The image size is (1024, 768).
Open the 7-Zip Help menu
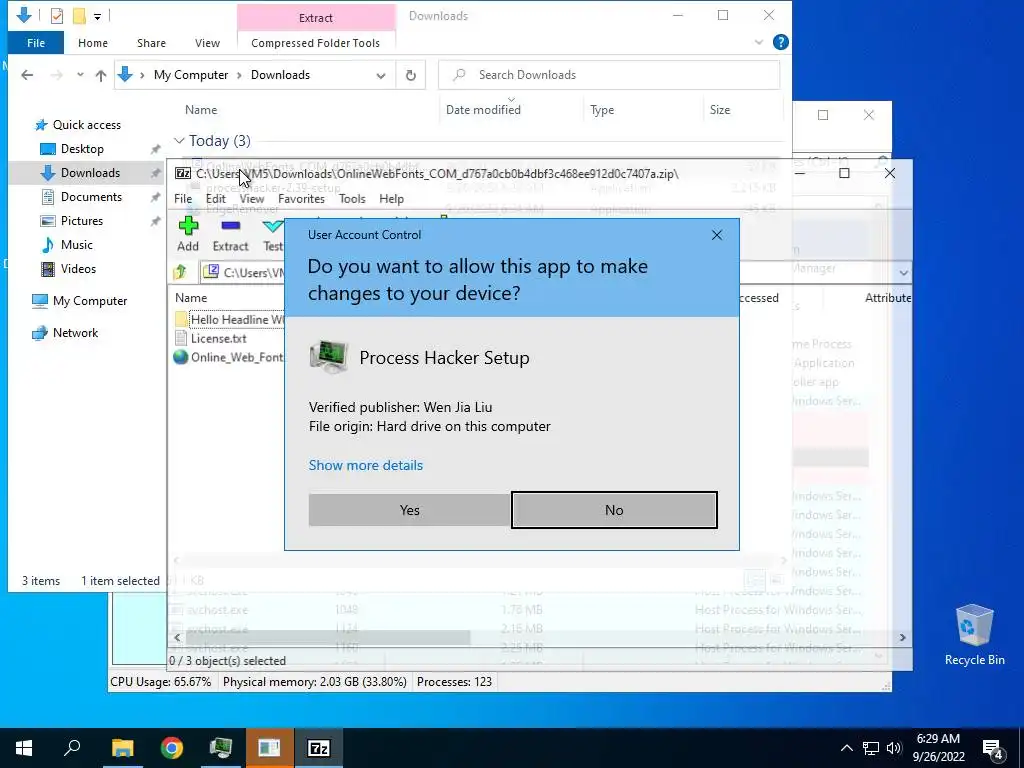[391, 199]
